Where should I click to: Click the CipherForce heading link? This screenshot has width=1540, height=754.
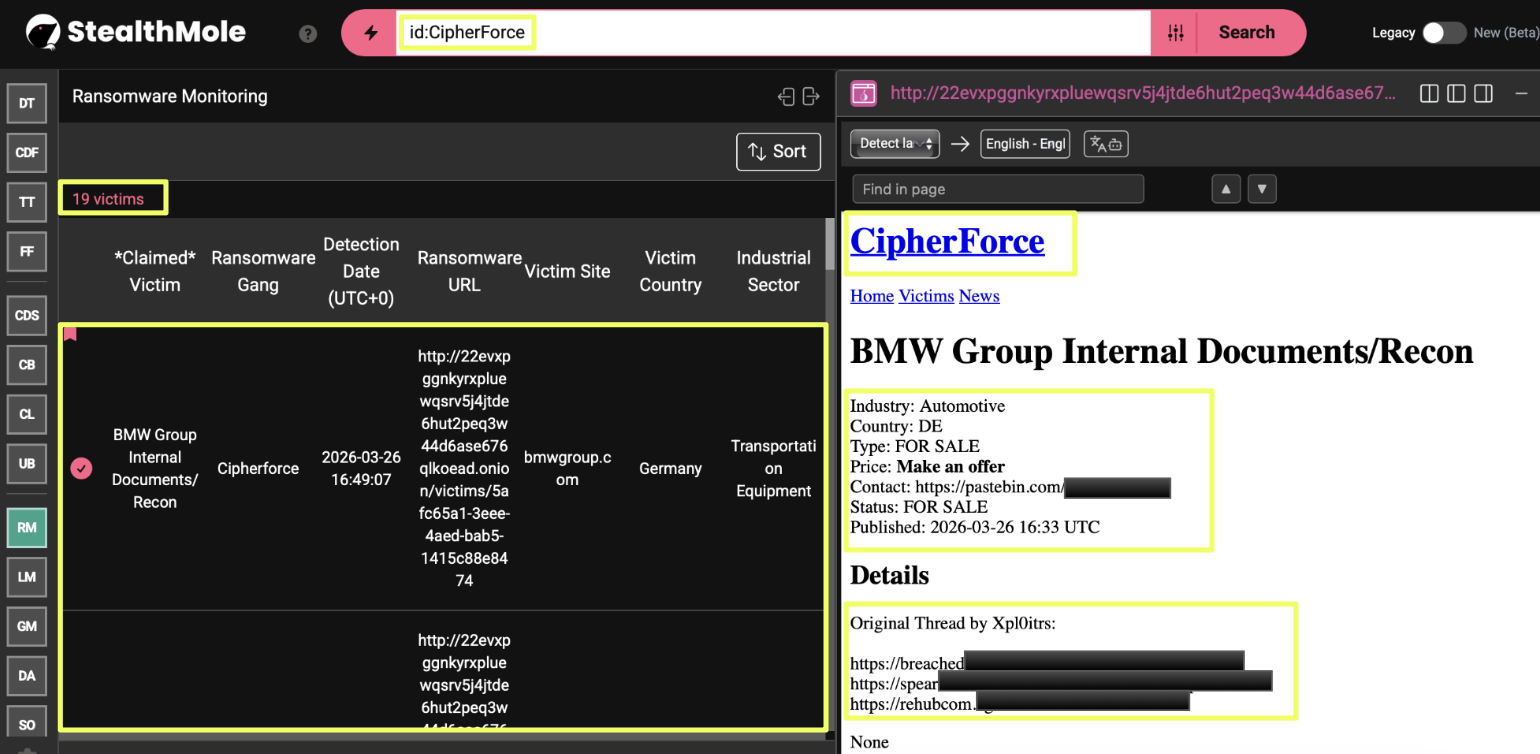click(947, 241)
